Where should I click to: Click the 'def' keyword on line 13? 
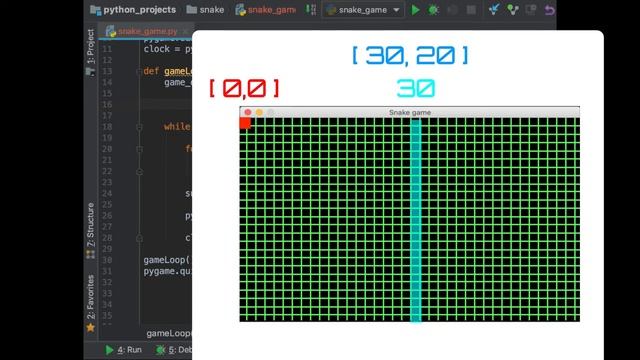point(151,71)
